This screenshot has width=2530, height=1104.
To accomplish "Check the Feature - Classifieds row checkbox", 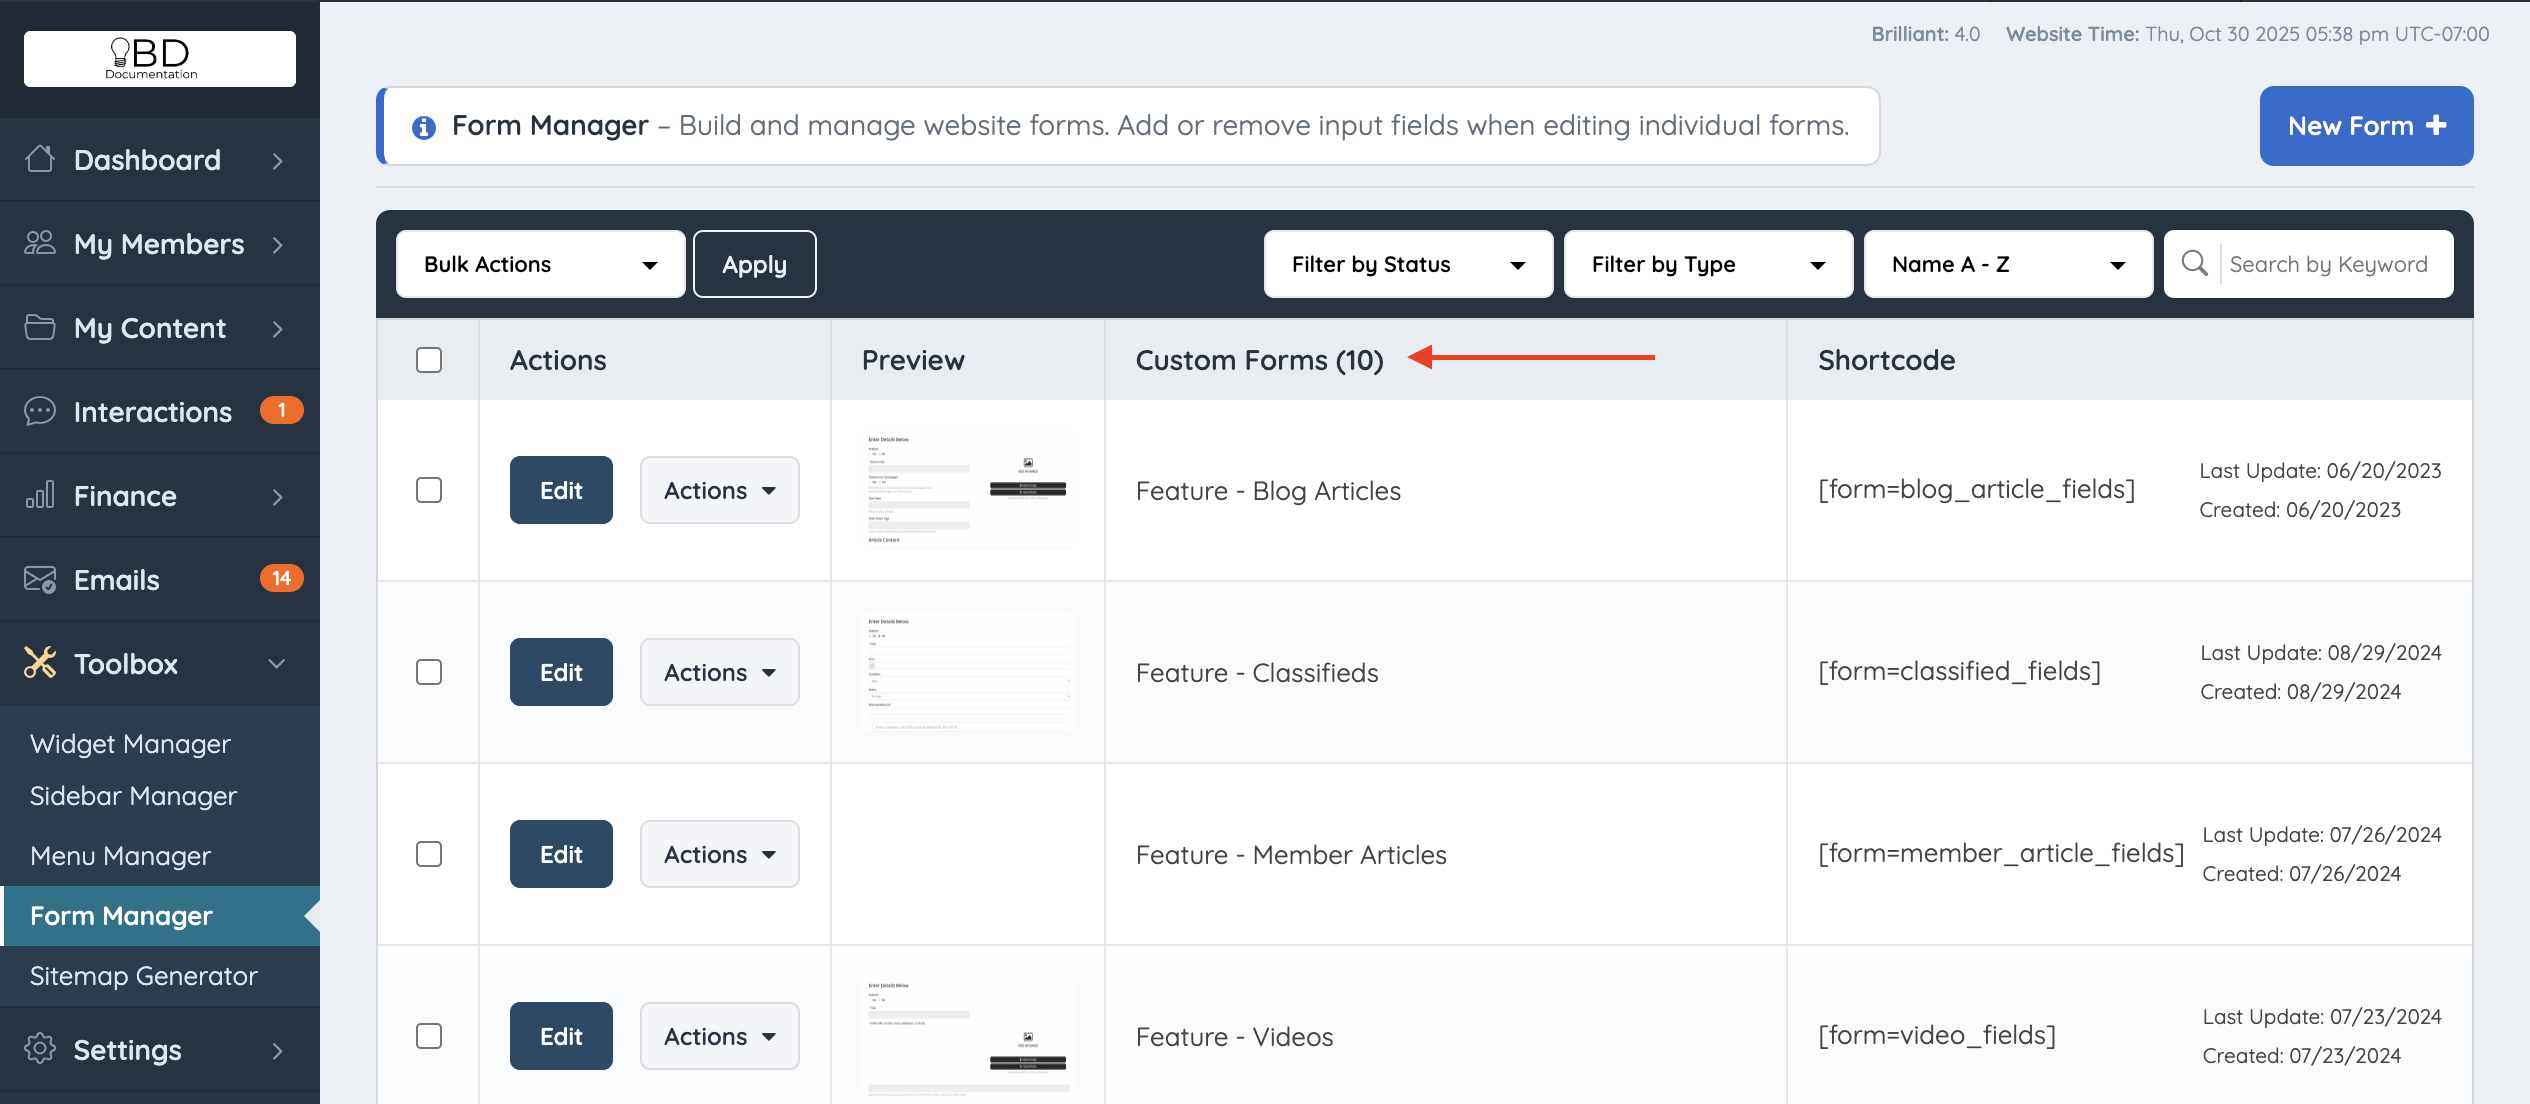I will click(x=429, y=672).
